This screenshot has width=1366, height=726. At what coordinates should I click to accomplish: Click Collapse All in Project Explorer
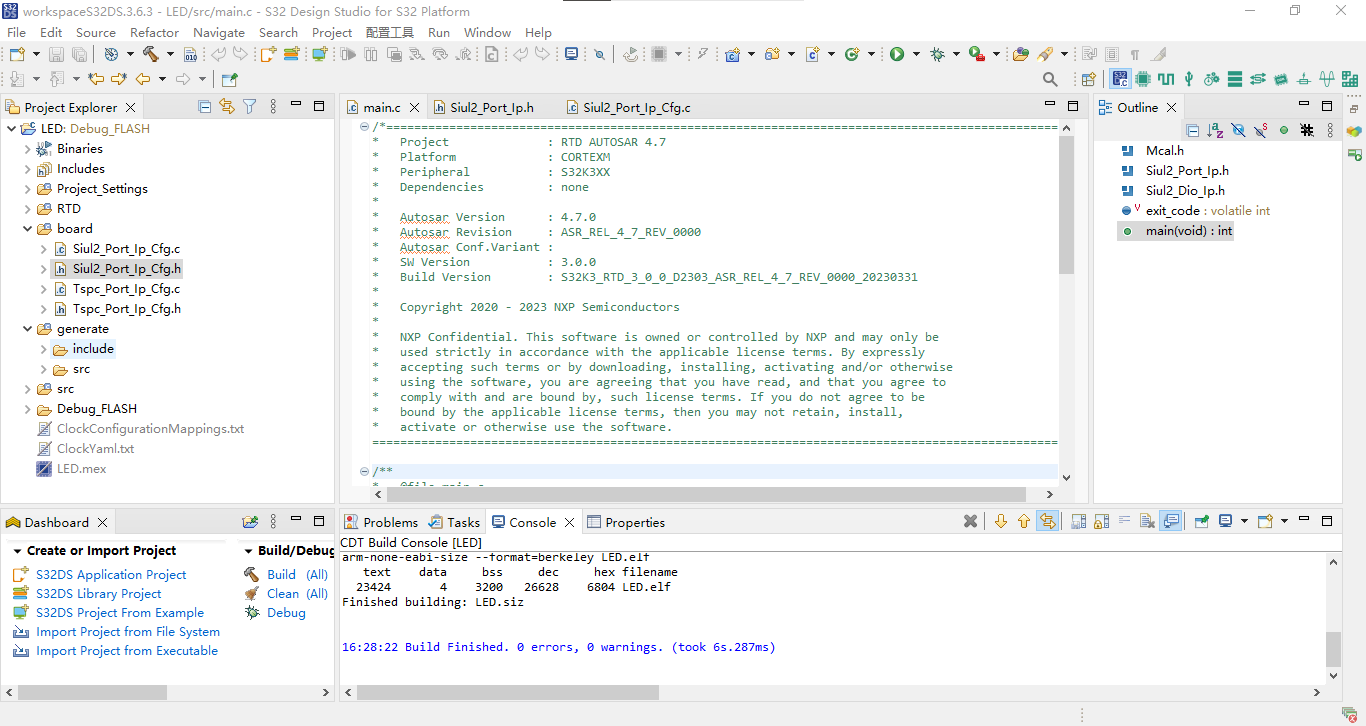pos(205,106)
